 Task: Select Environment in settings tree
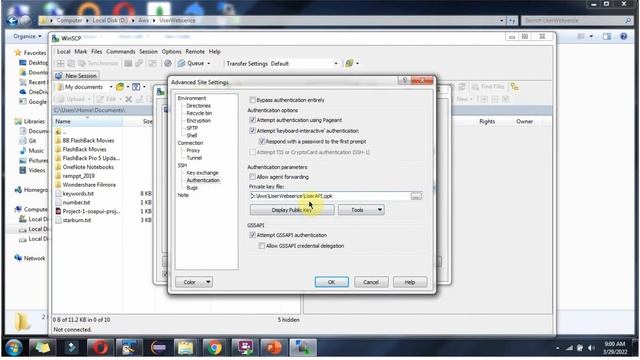tap(192, 98)
